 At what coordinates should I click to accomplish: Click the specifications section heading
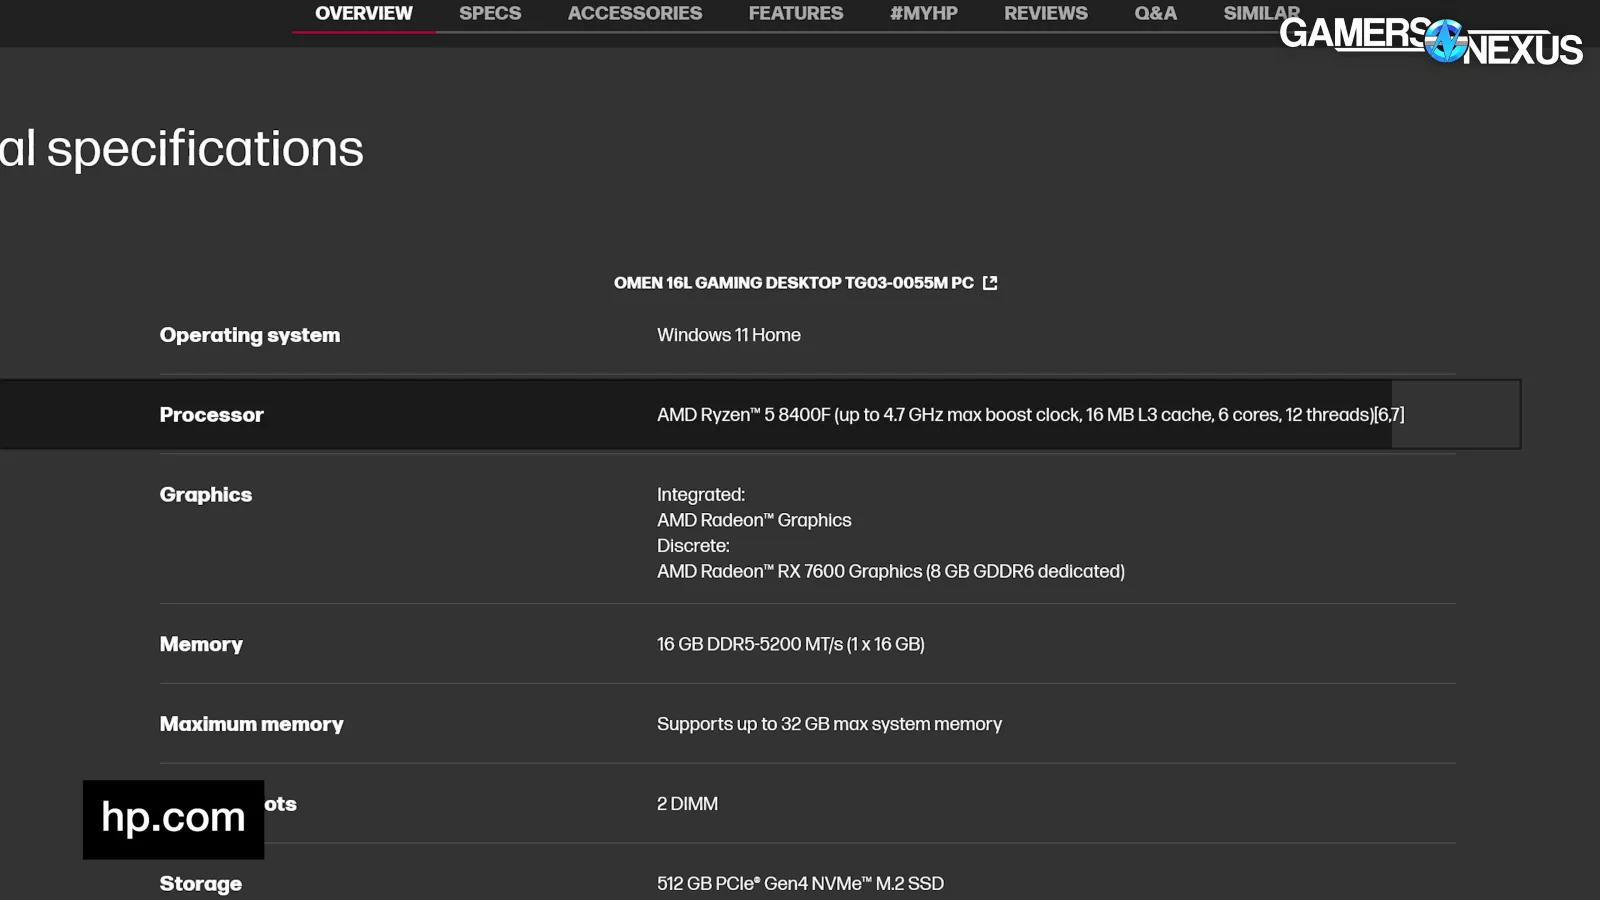[182, 149]
